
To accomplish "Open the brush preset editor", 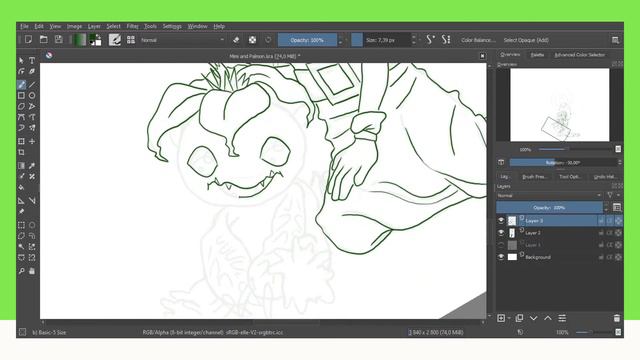I will pyautogui.click(x=115, y=40).
